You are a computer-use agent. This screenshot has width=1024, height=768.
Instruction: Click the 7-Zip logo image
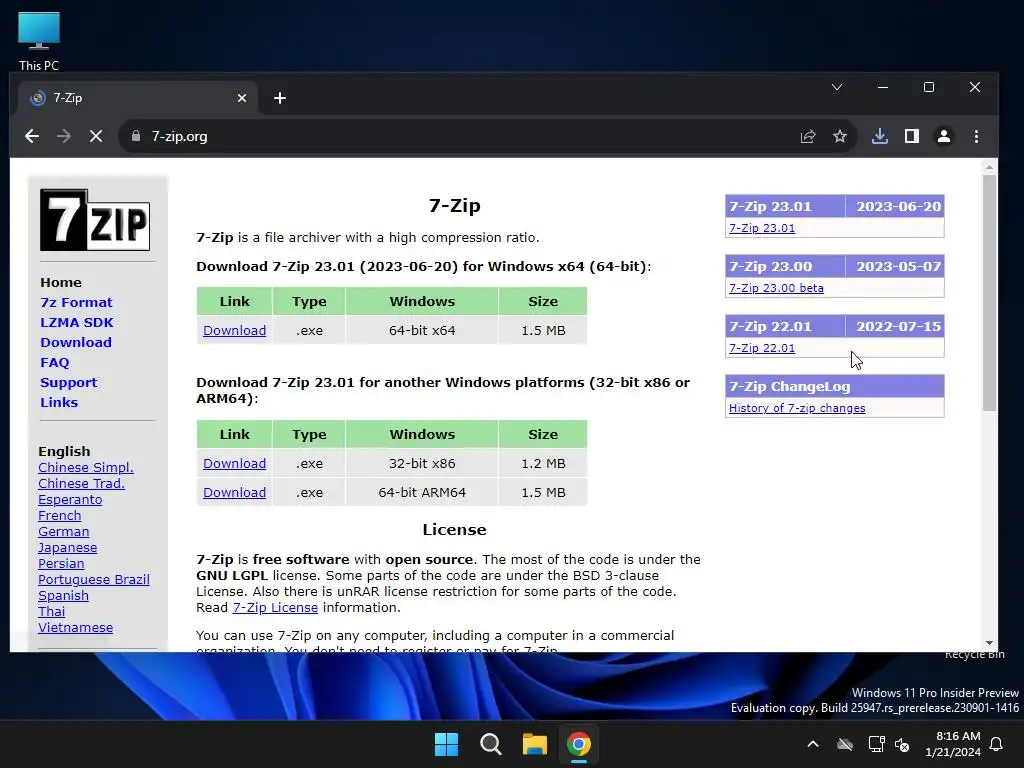(x=95, y=219)
